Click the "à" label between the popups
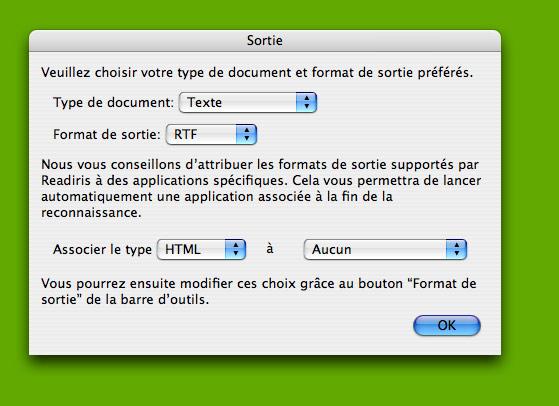Viewport: 559px width, 406px height. [x=270, y=248]
